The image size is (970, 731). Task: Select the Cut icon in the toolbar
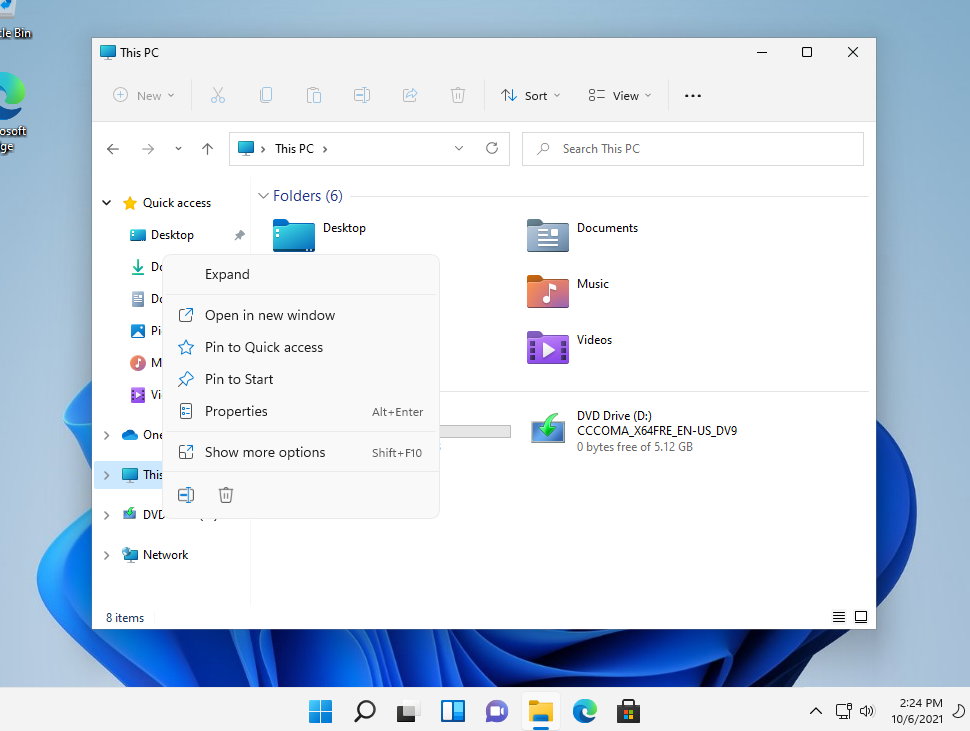[218, 95]
